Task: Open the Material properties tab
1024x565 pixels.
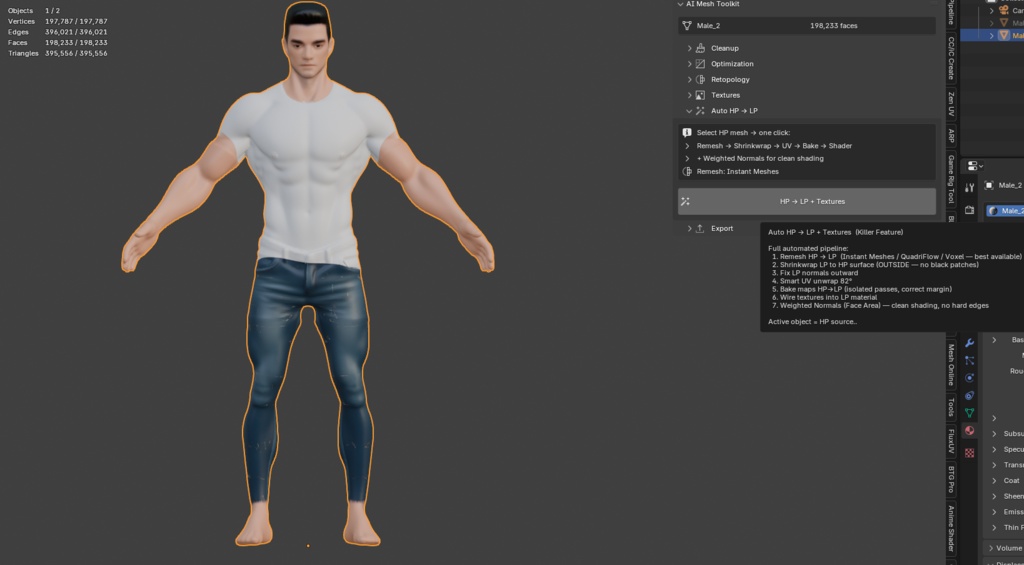Action: 970,430
